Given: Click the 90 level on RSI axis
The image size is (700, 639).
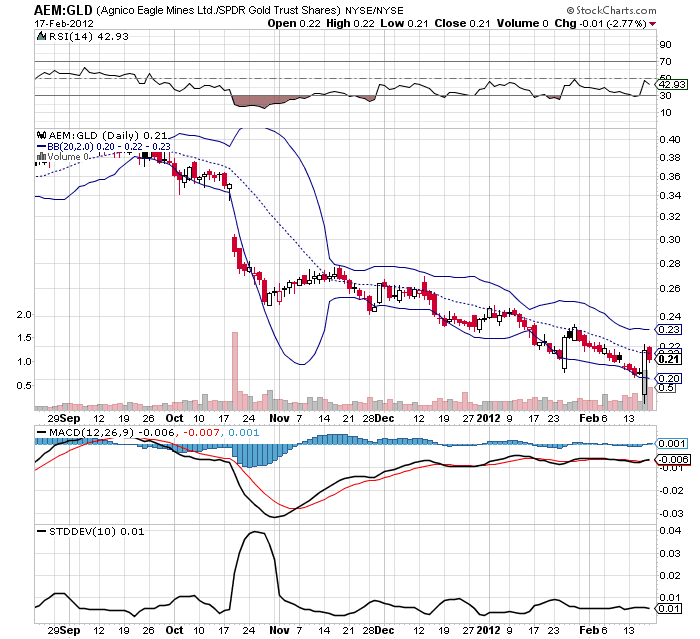Looking at the screenshot, I should click(x=665, y=45).
